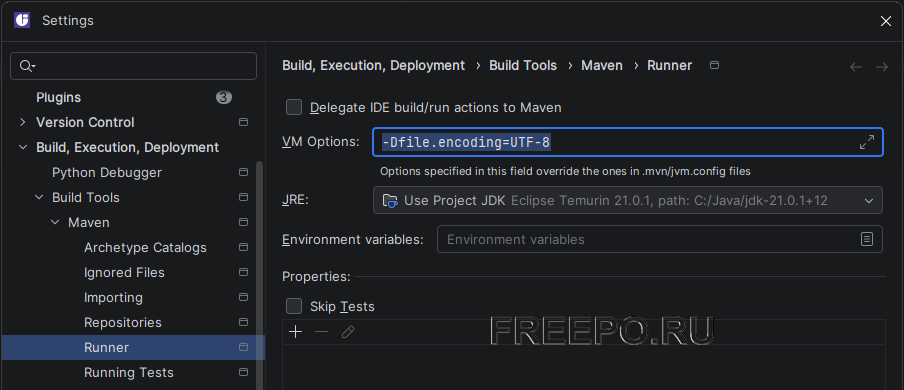Select Python Debugger in the settings tree
Viewport: 904px width, 390px height.
(107, 172)
